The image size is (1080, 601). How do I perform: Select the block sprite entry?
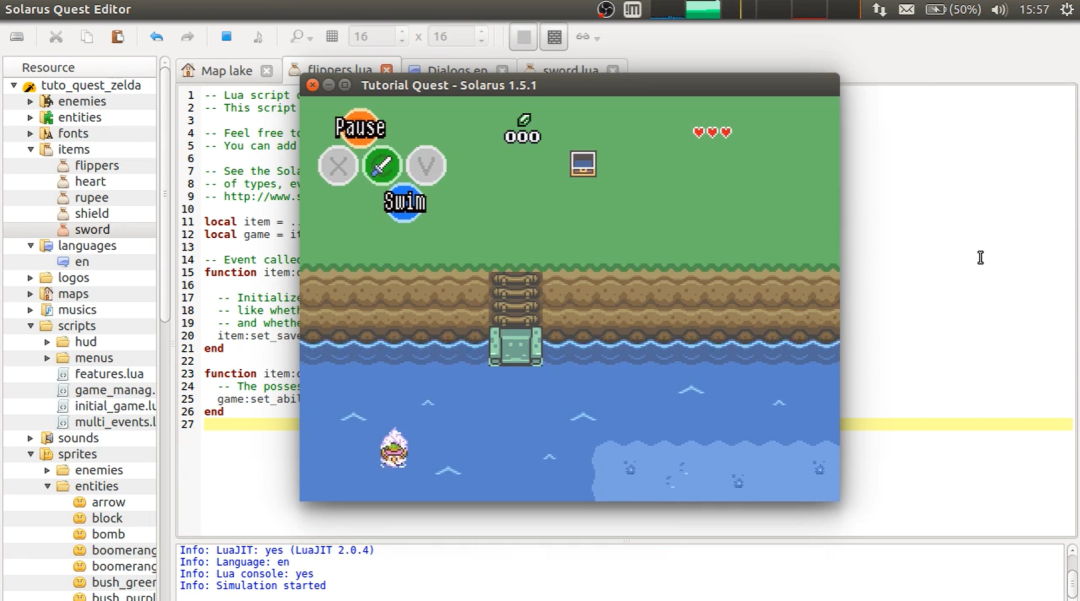click(x=107, y=518)
